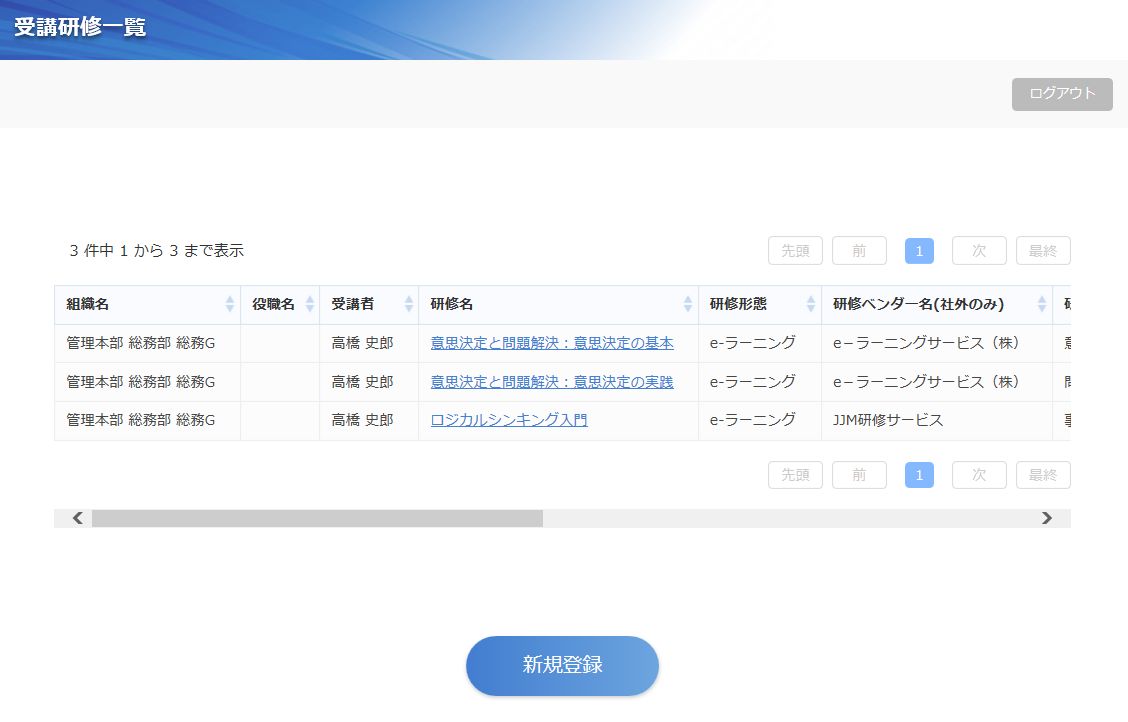The width and height of the screenshot is (1128, 722).
Task: Sort by 役職名 column sort icon
Action: coord(309,304)
